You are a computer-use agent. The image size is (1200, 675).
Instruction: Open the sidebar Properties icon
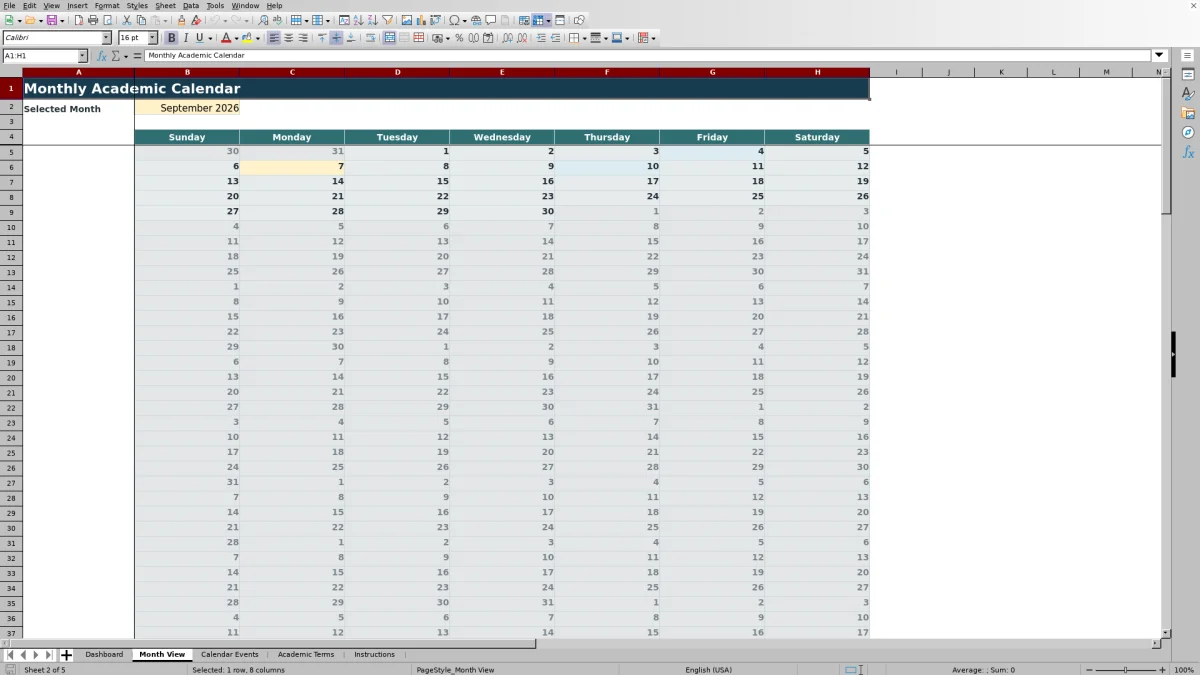(x=1188, y=75)
